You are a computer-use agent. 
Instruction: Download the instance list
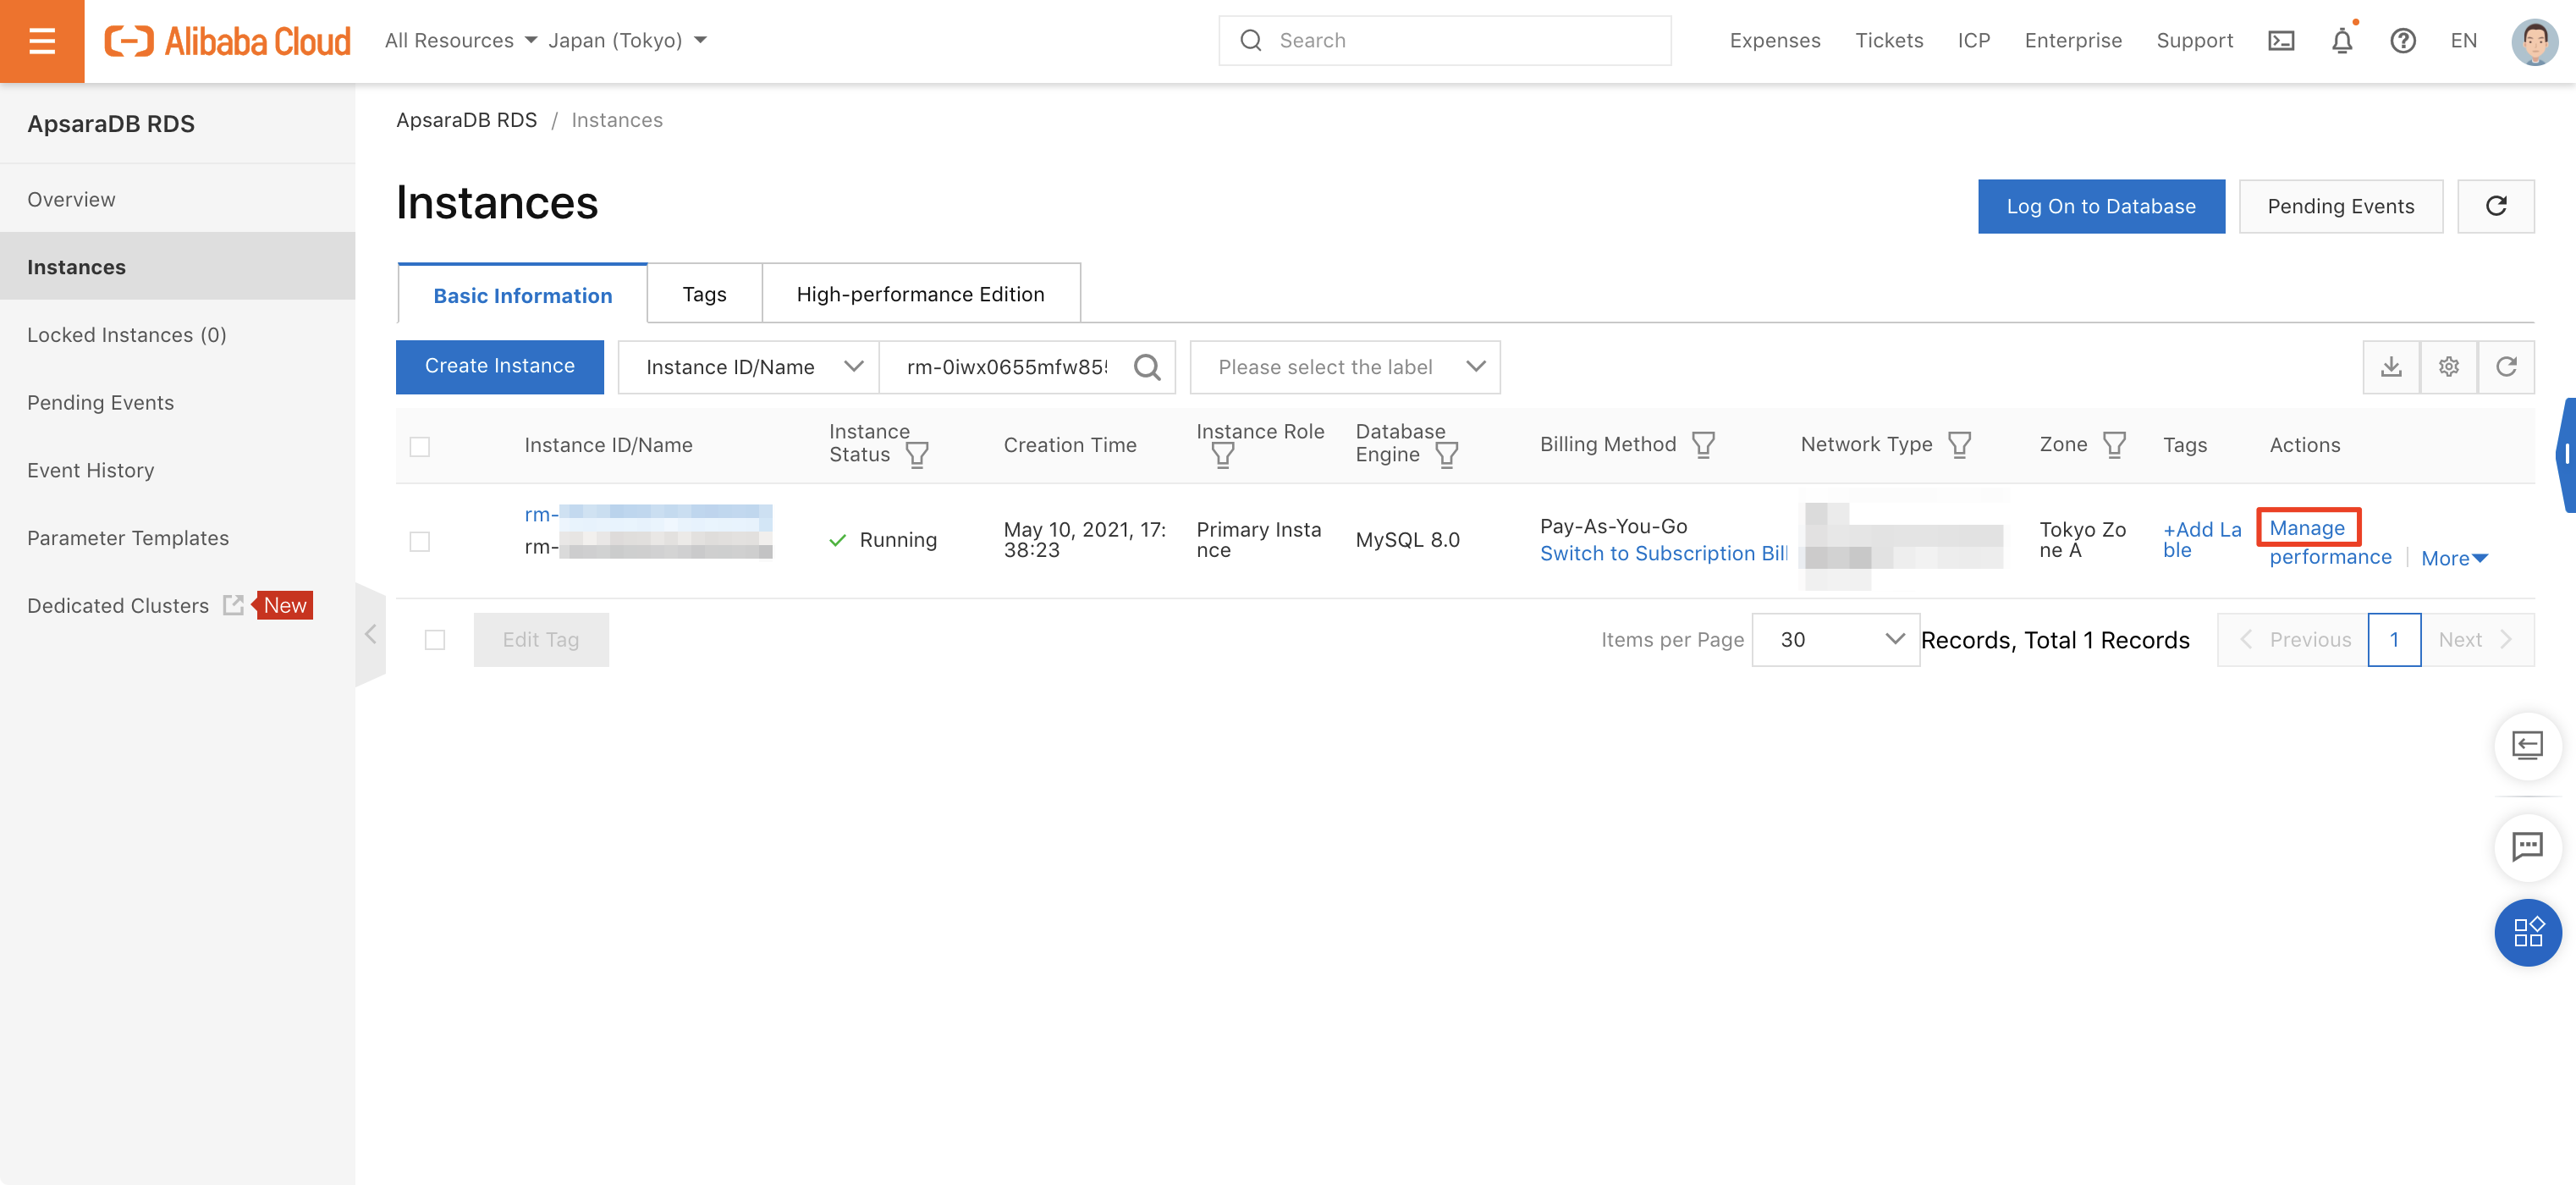(x=2391, y=367)
